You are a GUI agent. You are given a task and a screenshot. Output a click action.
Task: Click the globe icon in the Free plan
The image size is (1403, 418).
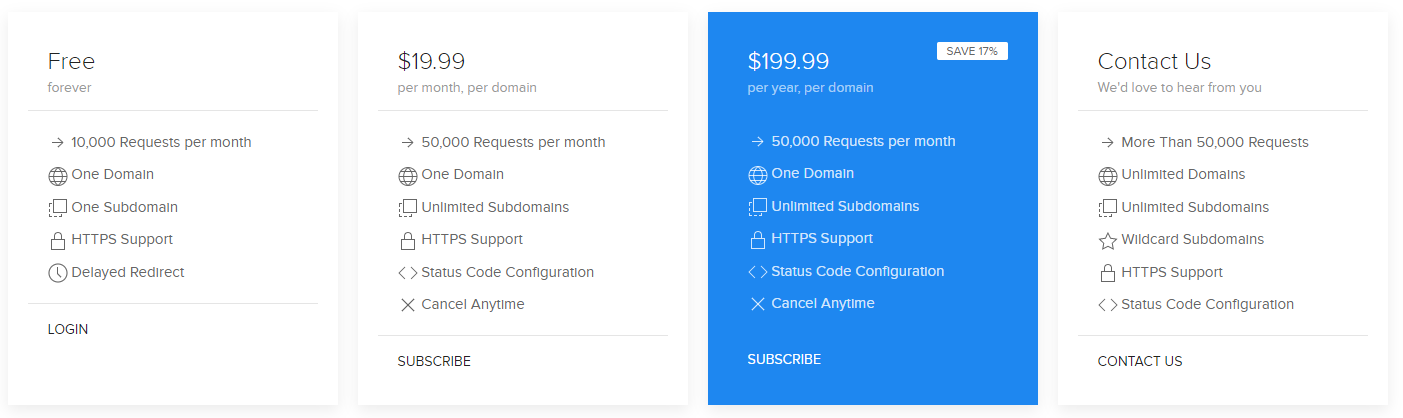pos(58,176)
